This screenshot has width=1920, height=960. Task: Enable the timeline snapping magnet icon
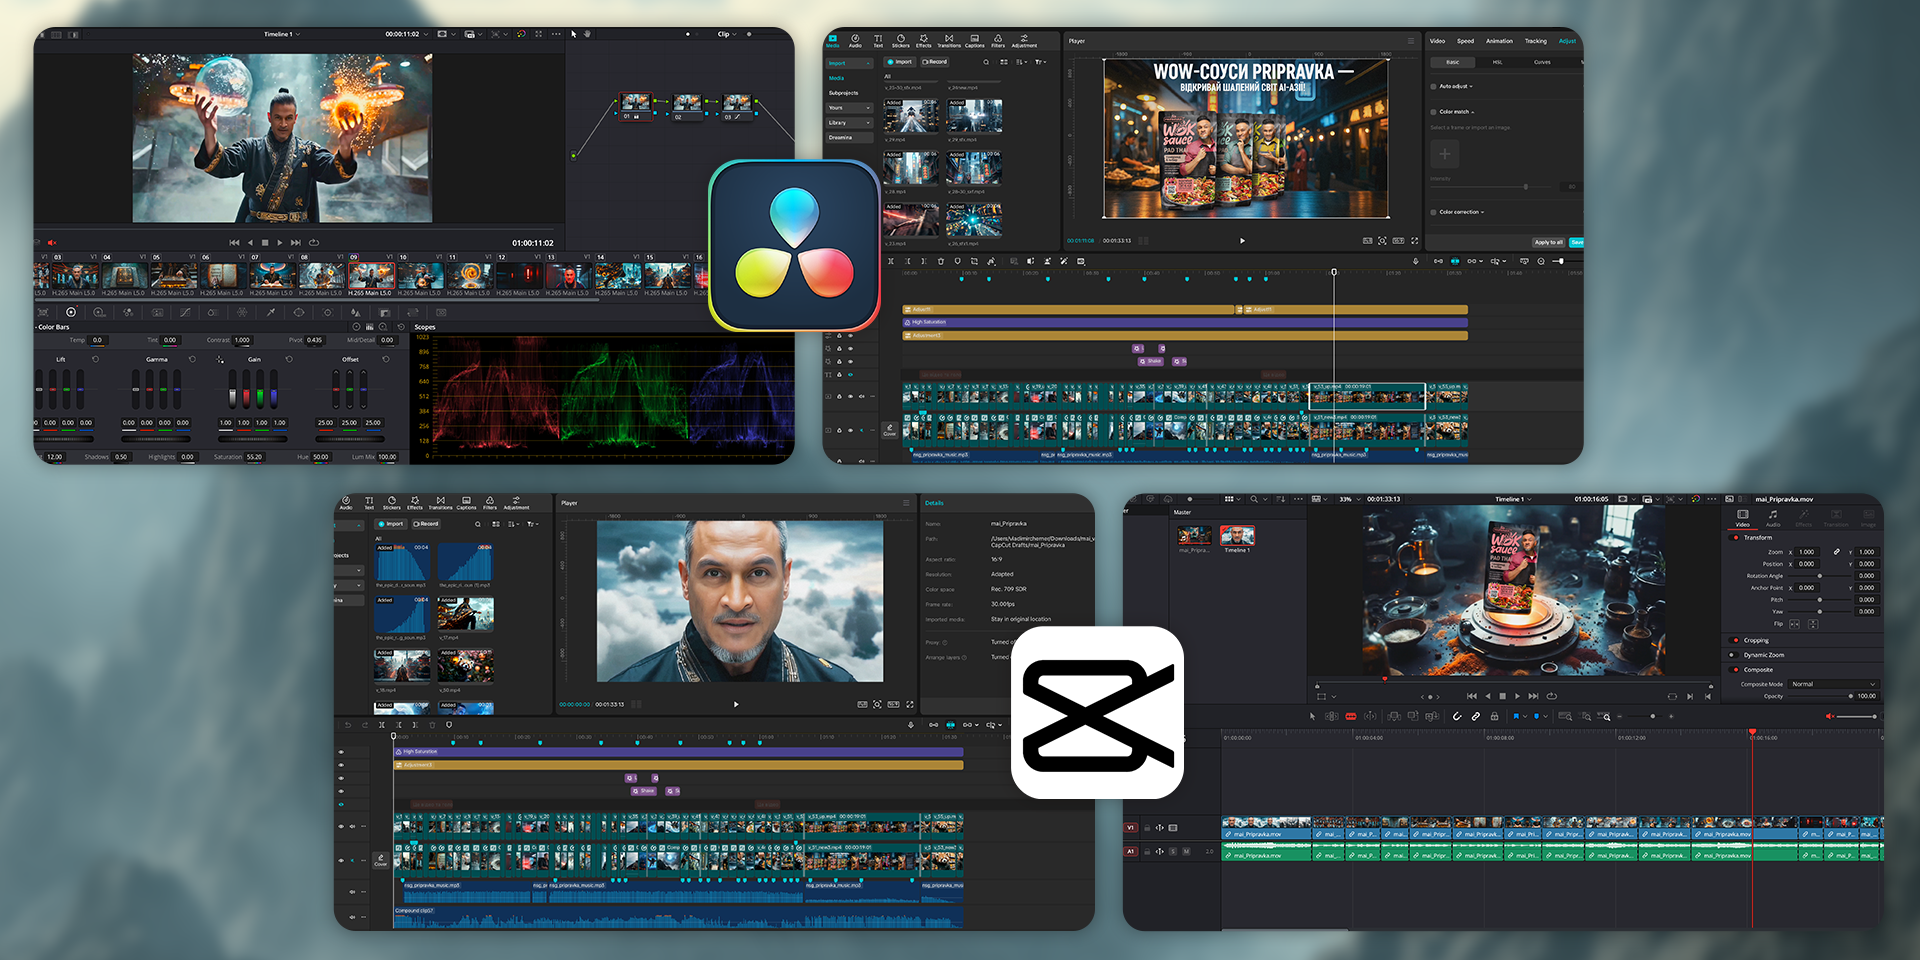[1457, 716]
